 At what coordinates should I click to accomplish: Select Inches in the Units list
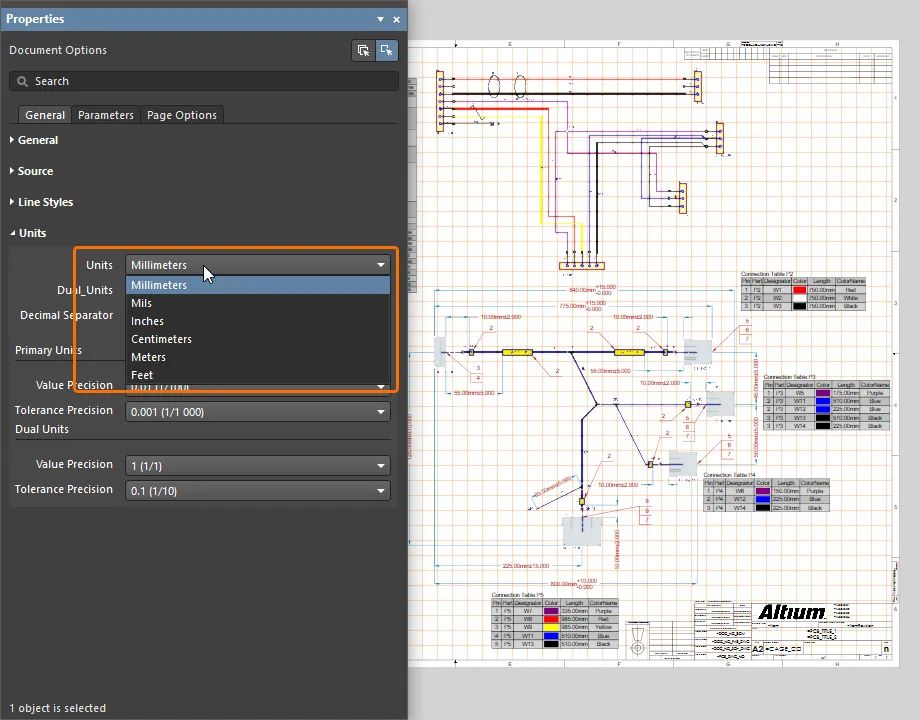(x=147, y=321)
